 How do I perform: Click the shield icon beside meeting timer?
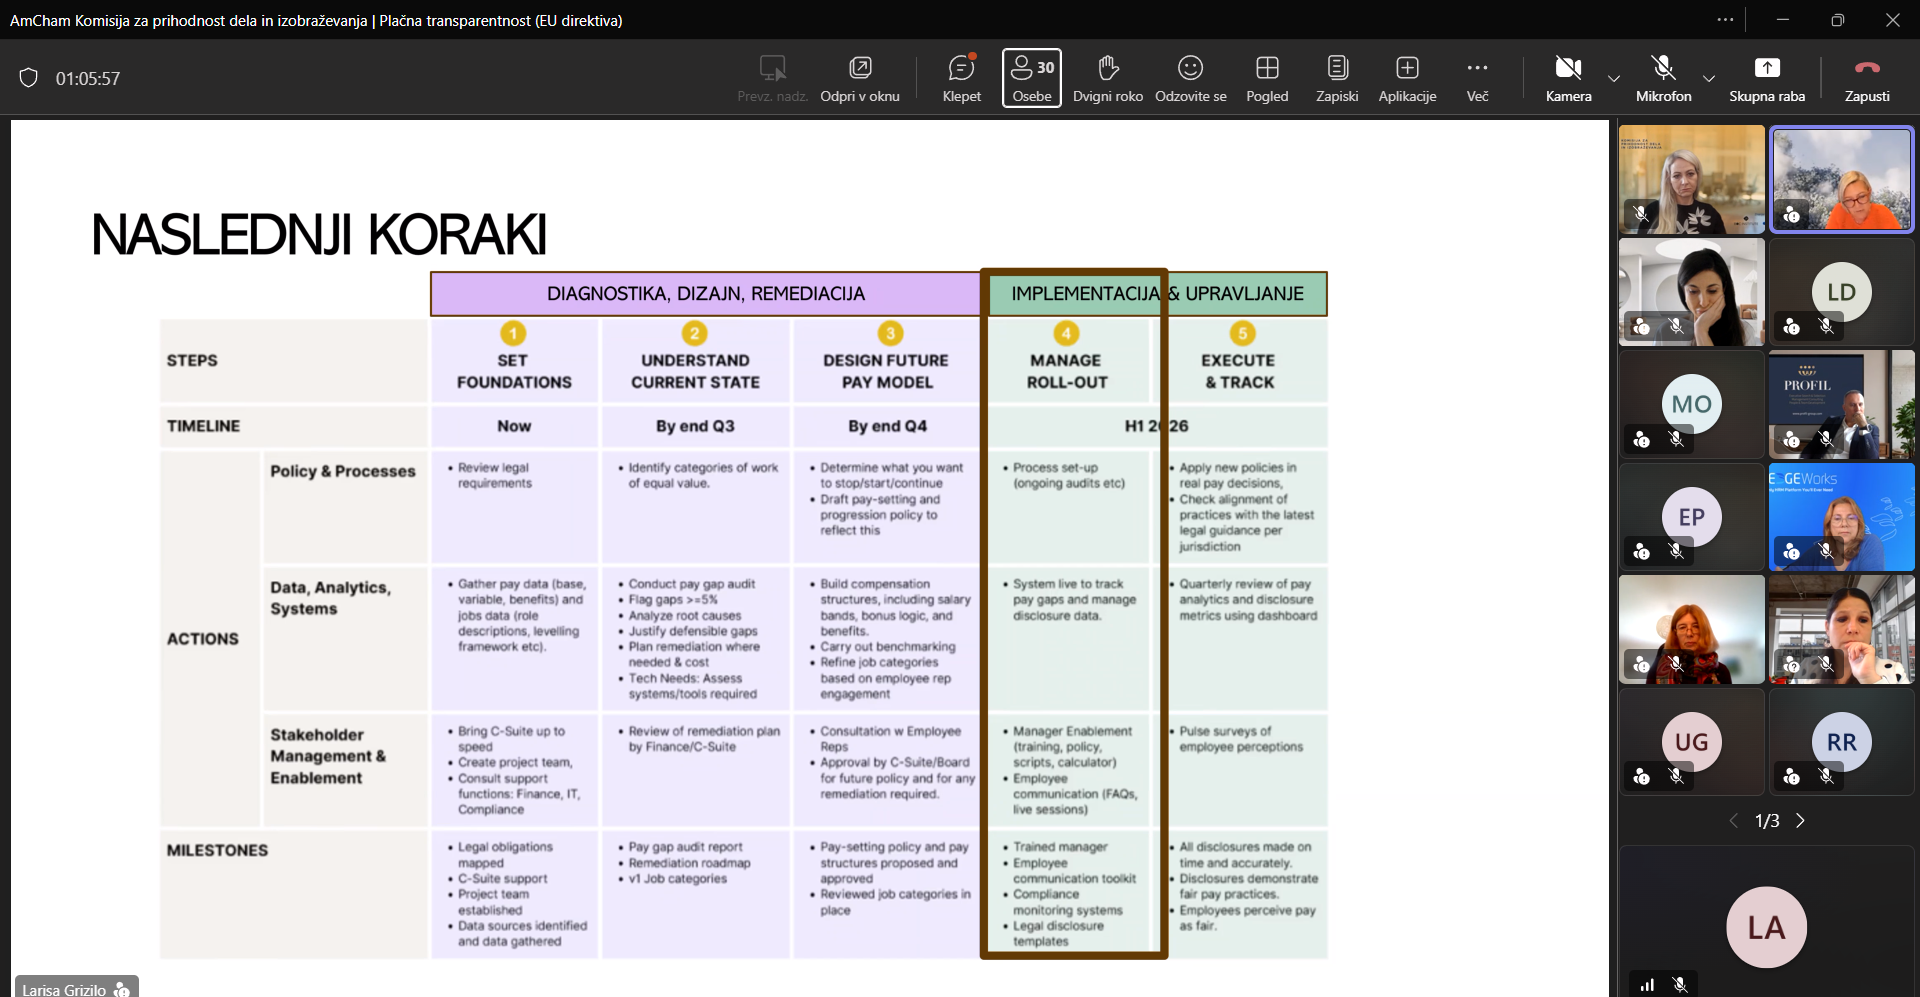tap(29, 78)
